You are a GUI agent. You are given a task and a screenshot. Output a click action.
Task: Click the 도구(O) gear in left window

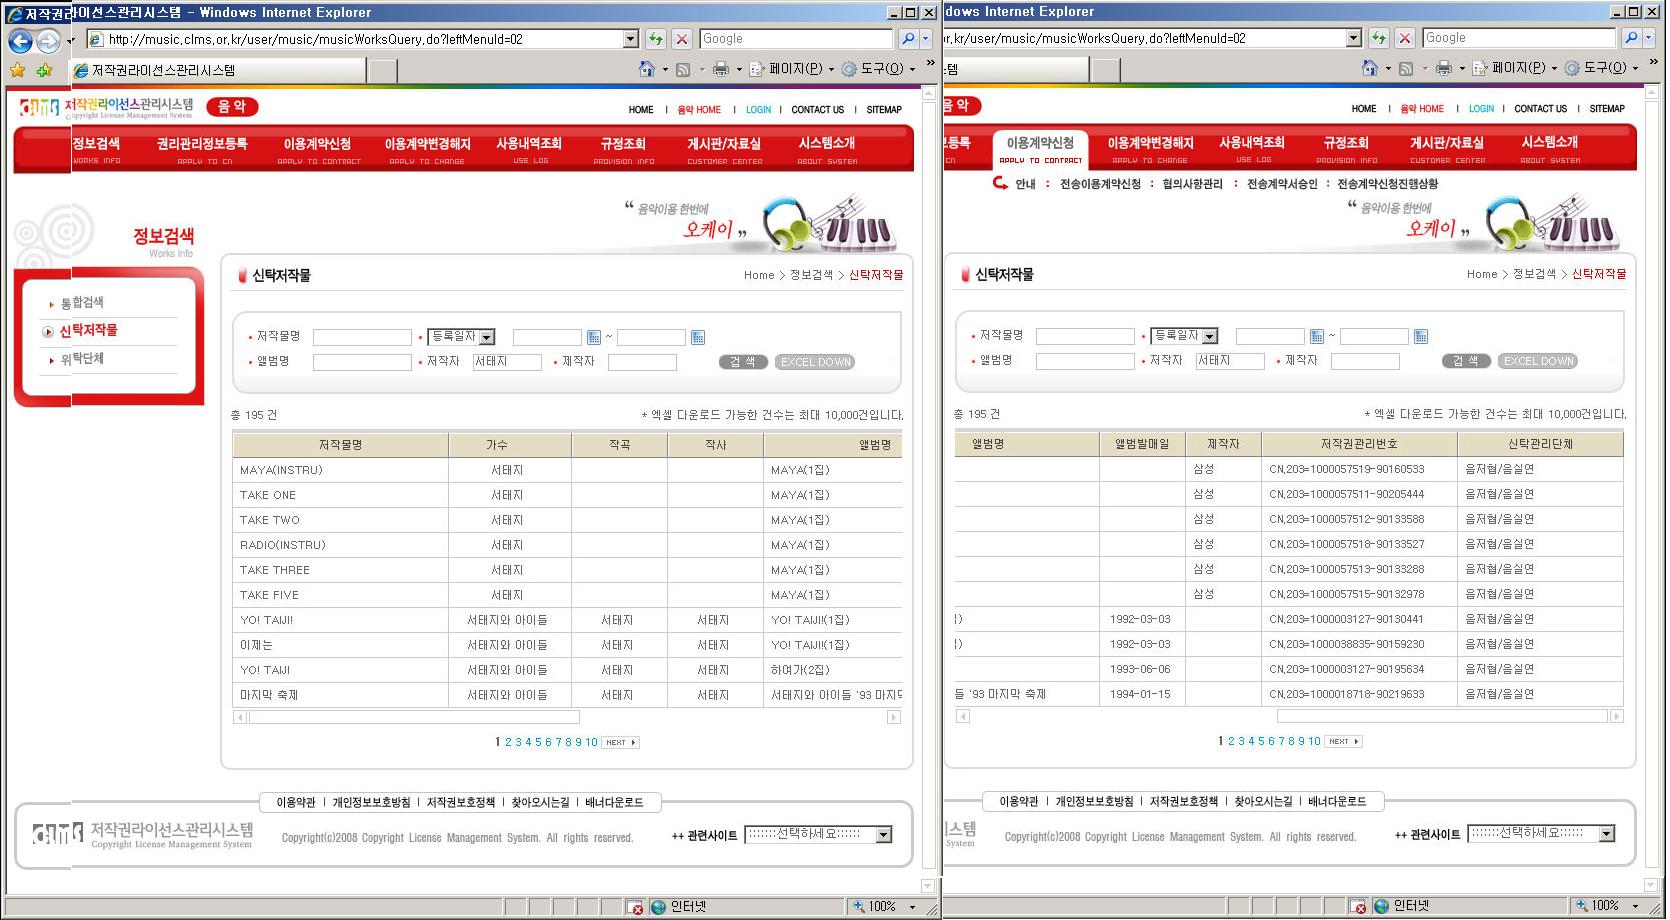(x=849, y=69)
